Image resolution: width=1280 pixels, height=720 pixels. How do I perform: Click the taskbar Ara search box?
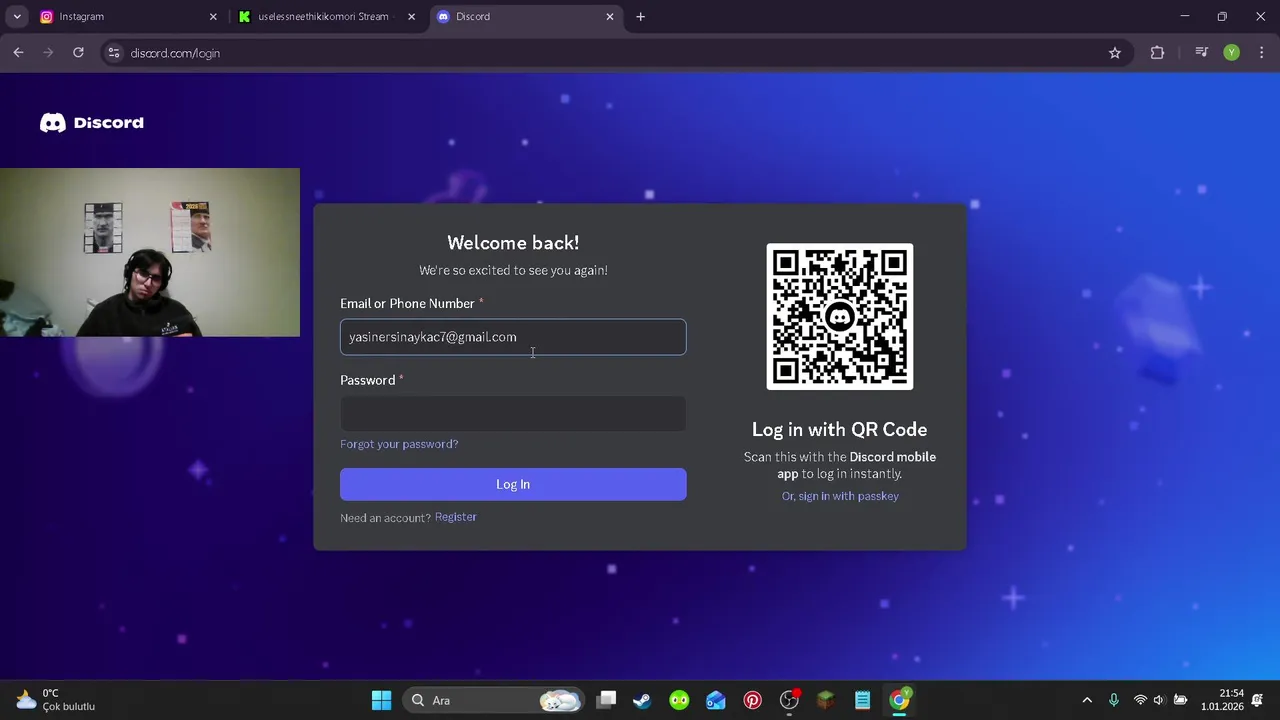(494, 700)
